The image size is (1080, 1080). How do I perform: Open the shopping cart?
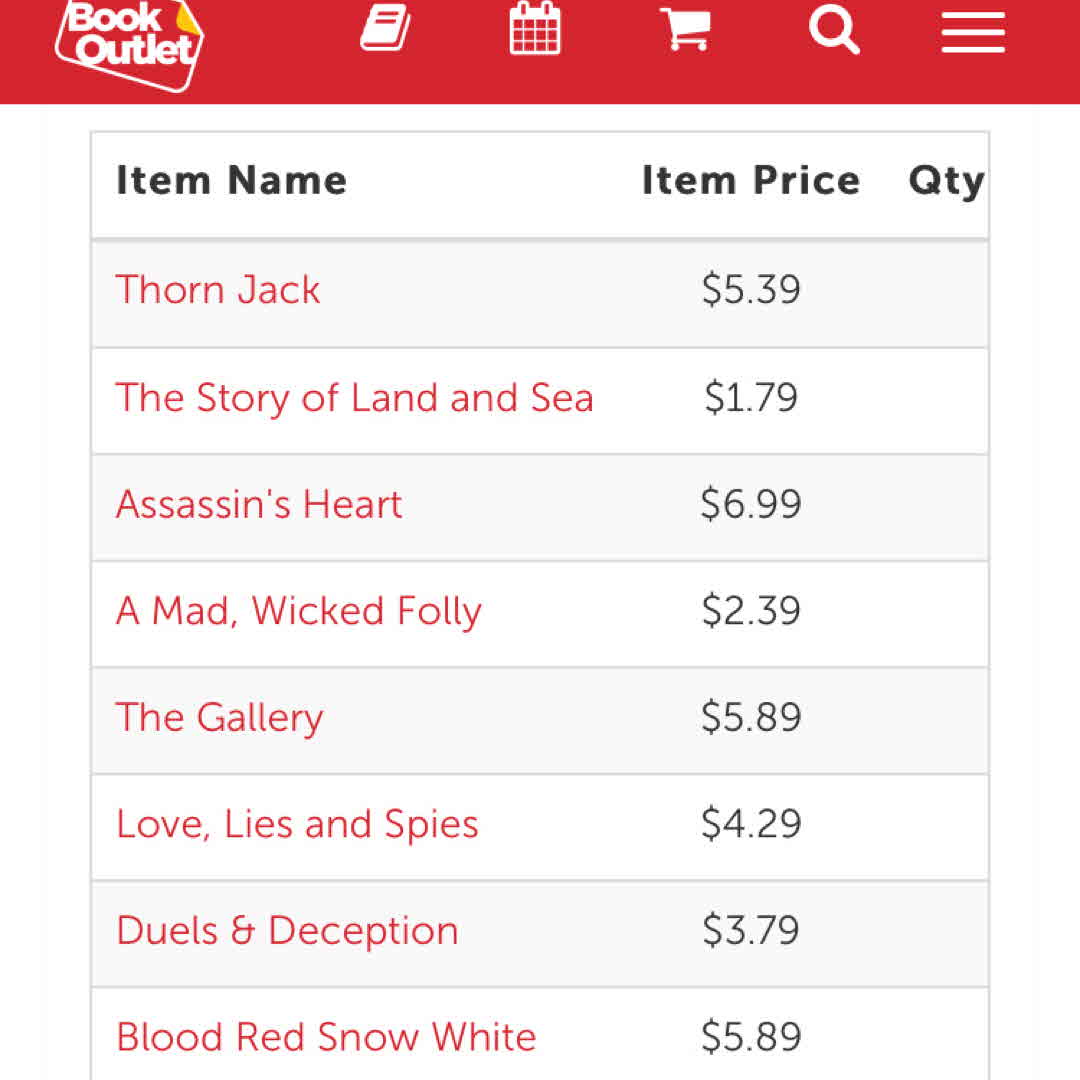tap(686, 30)
